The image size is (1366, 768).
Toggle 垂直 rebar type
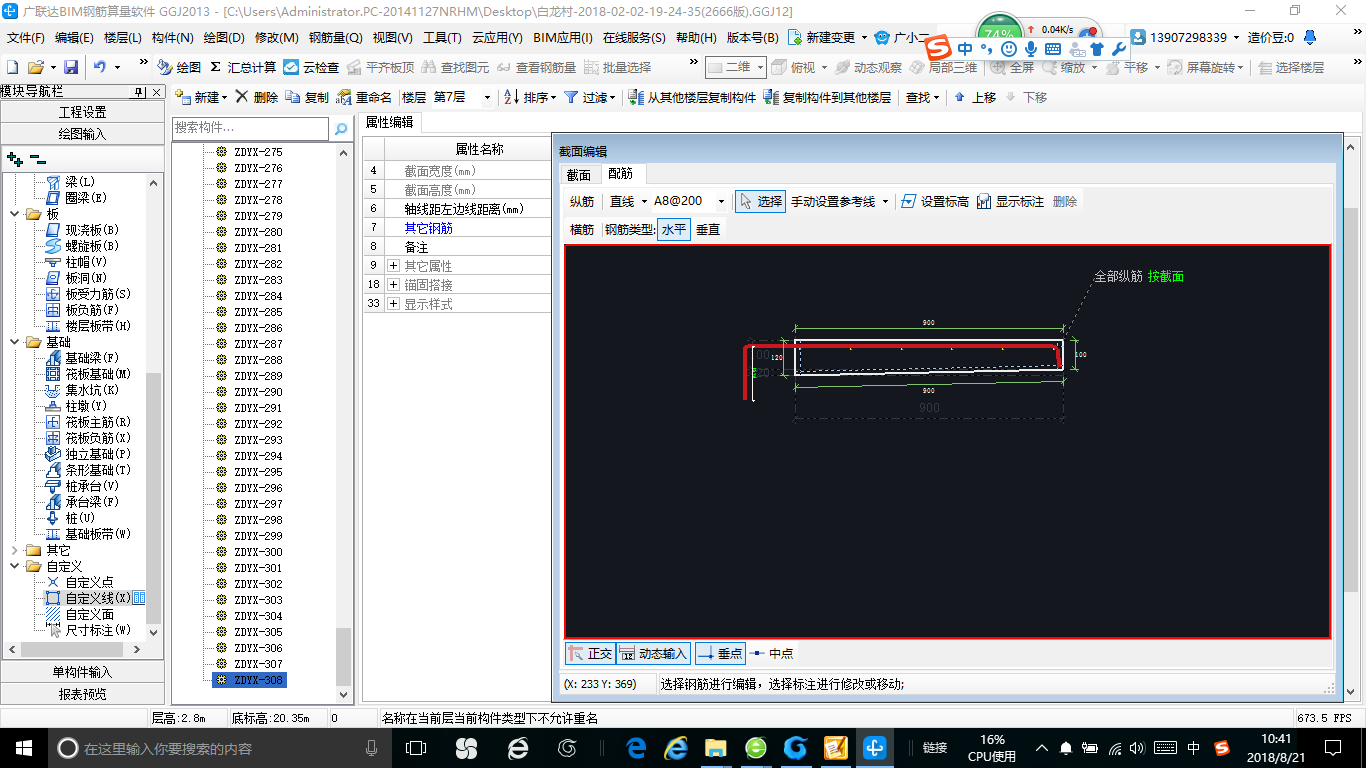tap(708, 229)
